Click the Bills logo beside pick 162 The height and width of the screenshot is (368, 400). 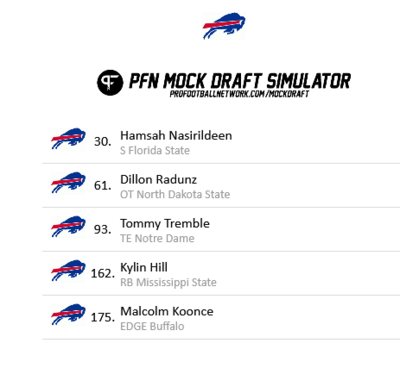pos(68,271)
